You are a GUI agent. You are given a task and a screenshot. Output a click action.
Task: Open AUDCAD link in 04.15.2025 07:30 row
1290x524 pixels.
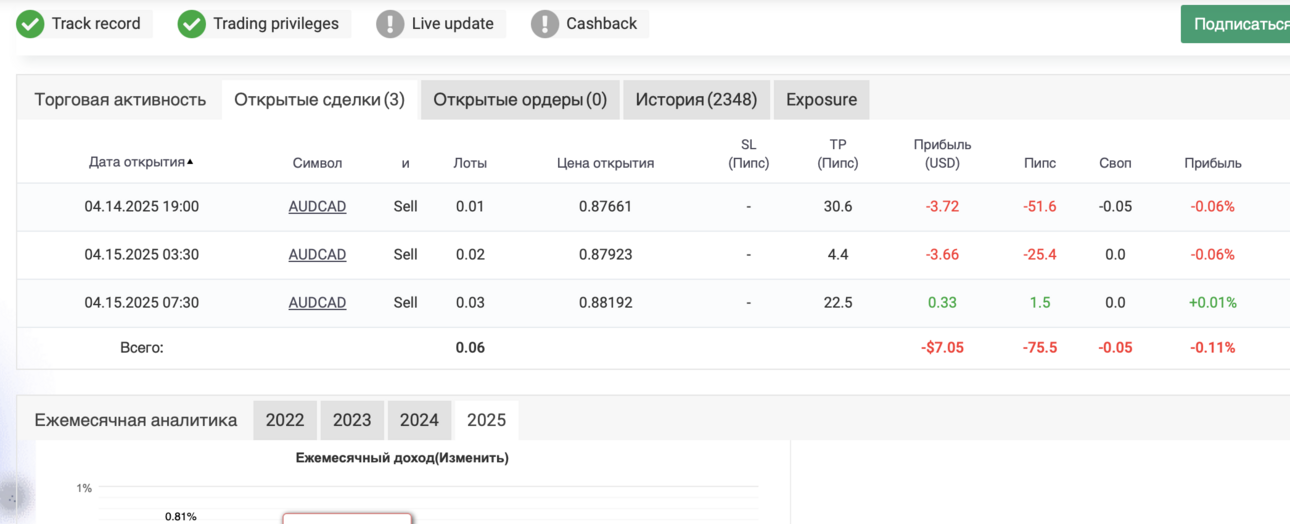point(317,303)
